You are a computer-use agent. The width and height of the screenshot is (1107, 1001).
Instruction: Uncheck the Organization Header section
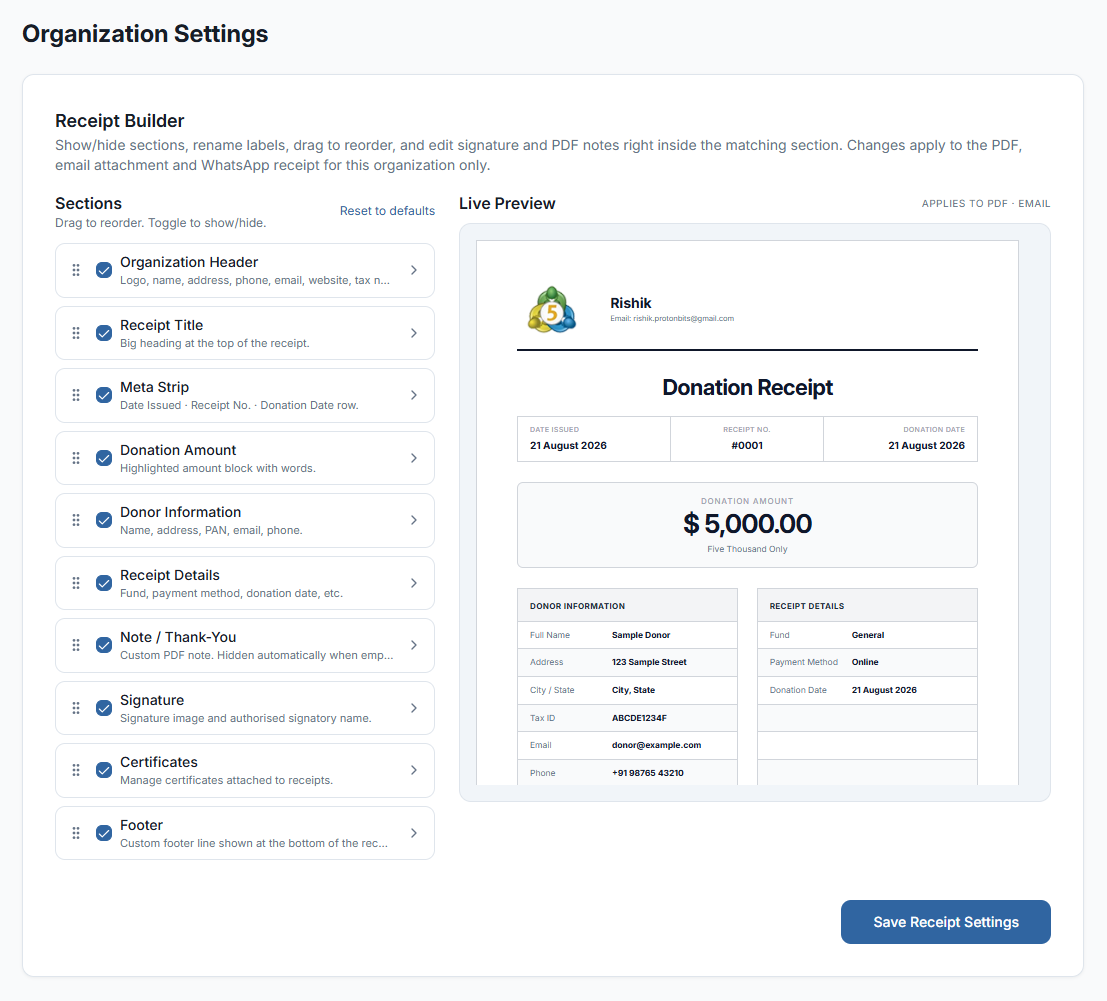point(104,270)
